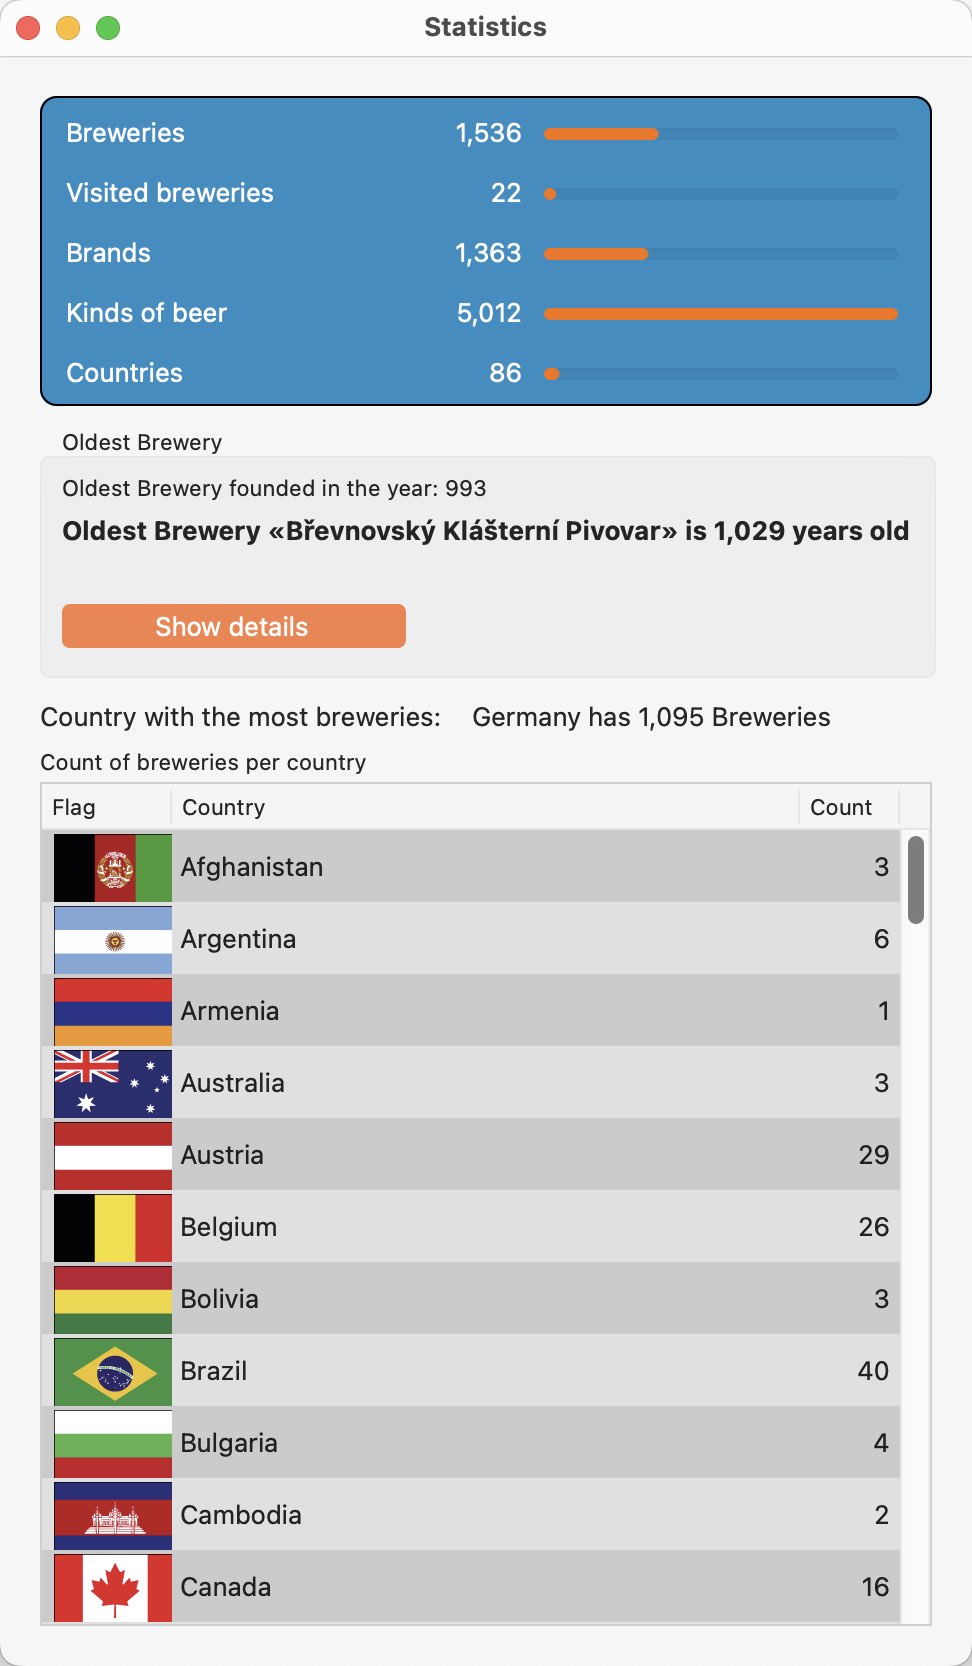Click the Breweries progress bar

click(720, 134)
